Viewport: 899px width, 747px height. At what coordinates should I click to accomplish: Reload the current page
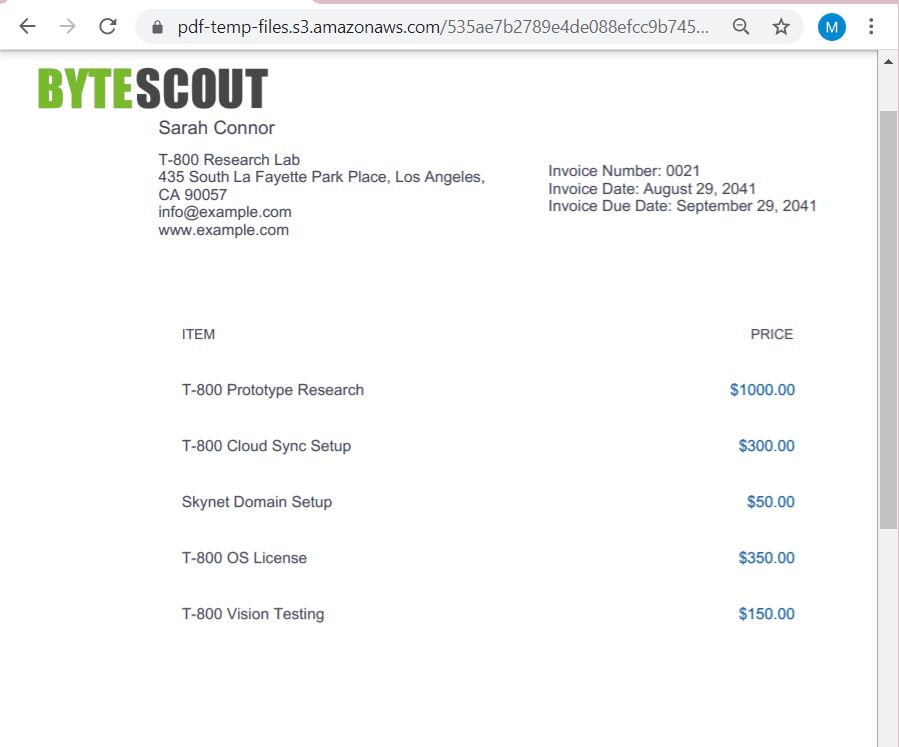(x=107, y=27)
